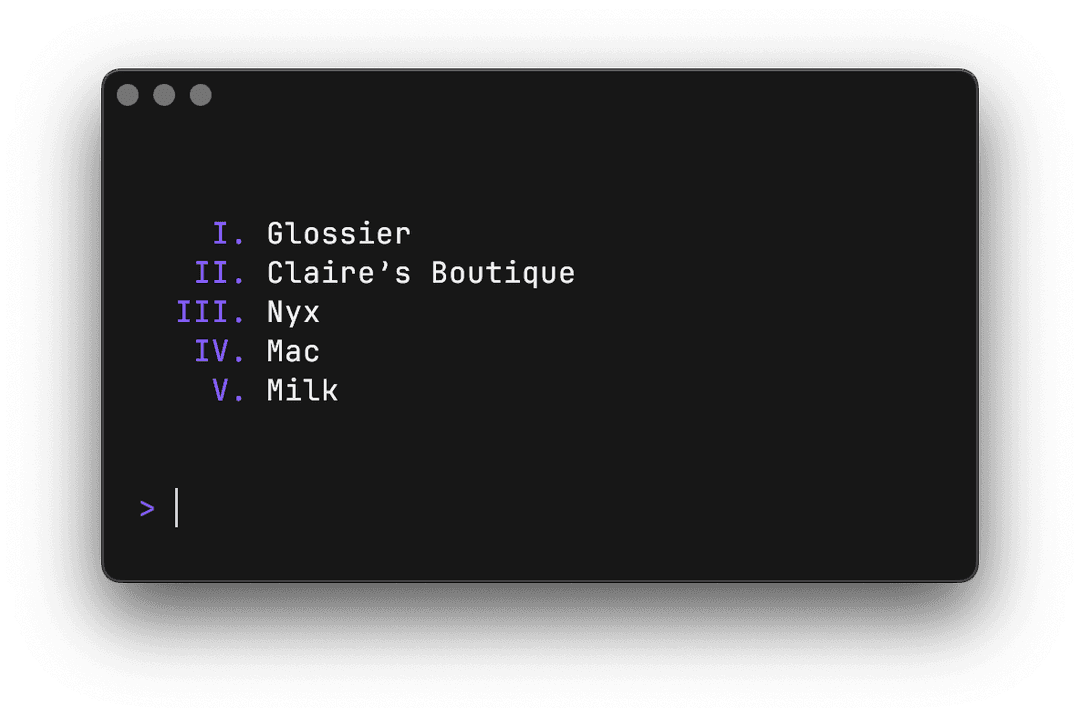The width and height of the screenshot is (1080, 717).
Task: Click the capital G of Glossier
Action: click(276, 234)
